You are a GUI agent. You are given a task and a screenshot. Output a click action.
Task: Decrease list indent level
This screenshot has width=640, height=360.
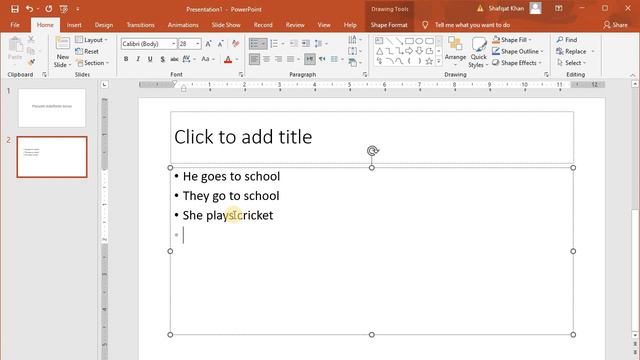294,44
